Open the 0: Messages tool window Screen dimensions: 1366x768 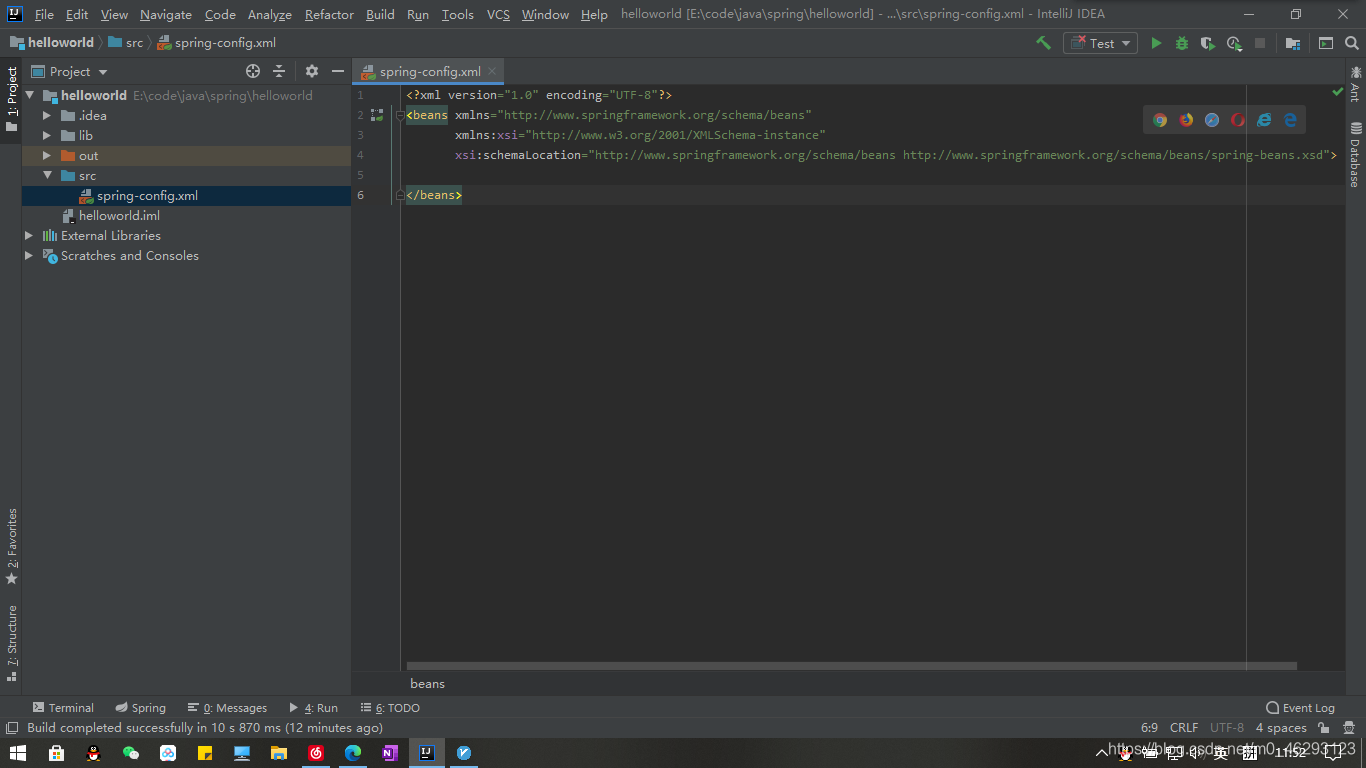tap(227, 707)
